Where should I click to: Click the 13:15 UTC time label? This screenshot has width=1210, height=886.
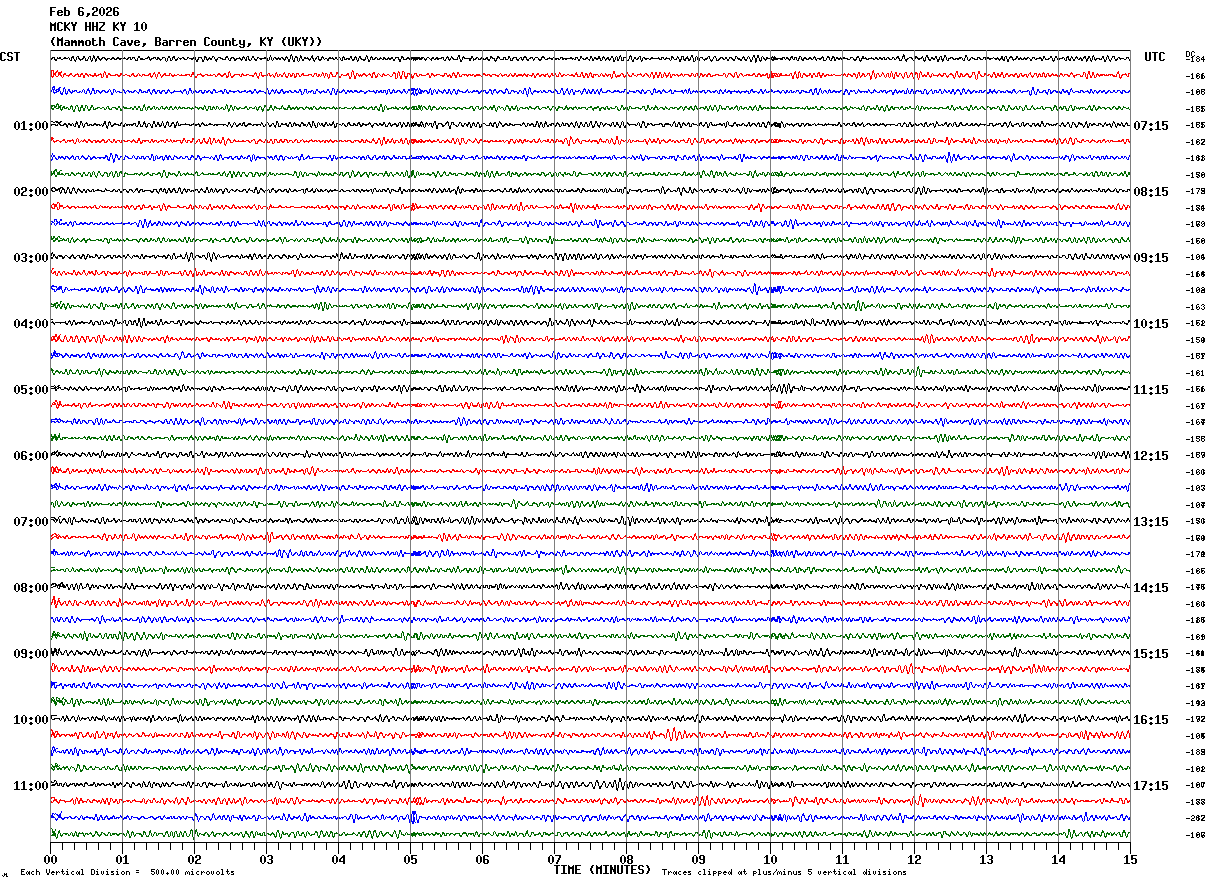(1151, 522)
